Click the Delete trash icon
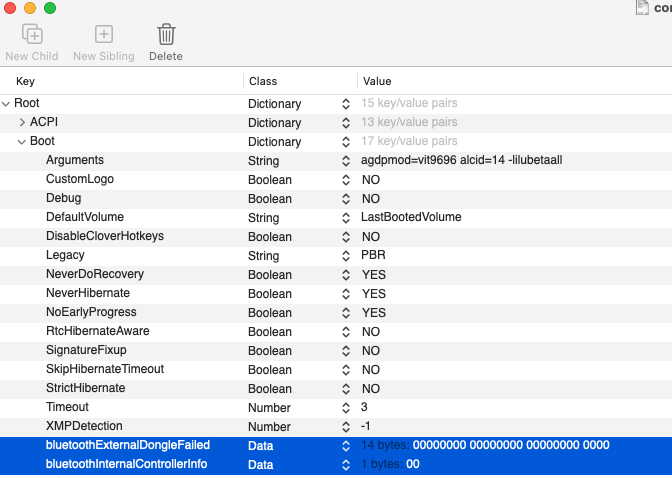The height and width of the screenshot is (478, 672). pyautogui.click(x=166, y=34)
